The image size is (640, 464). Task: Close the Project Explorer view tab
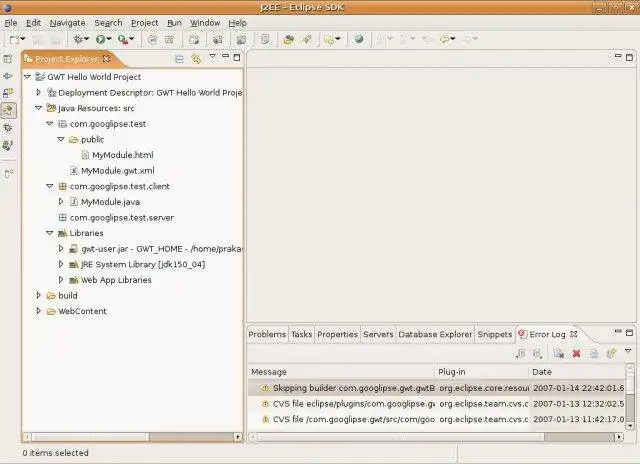pos(107,59)
